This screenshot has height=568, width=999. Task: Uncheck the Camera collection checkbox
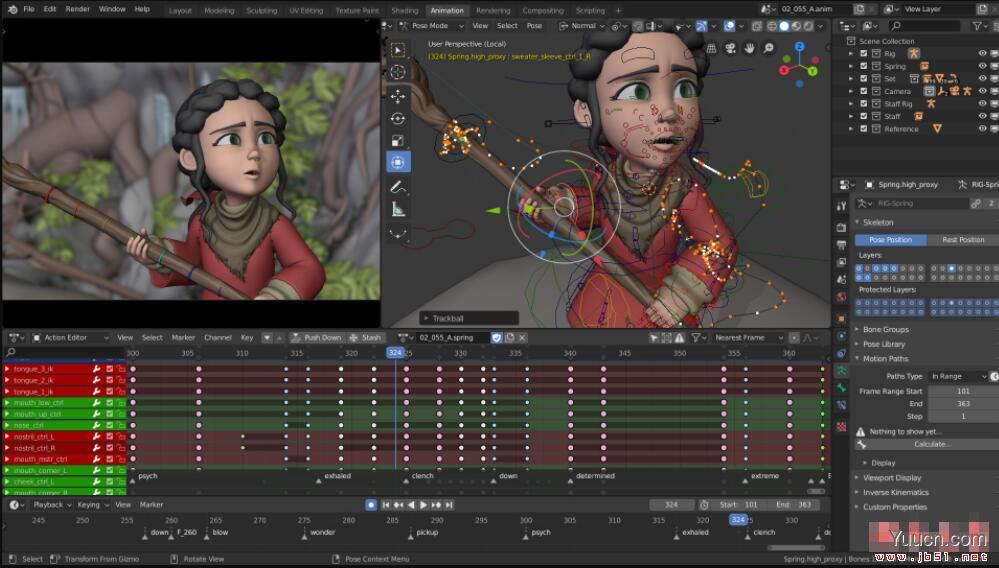pos(864,91)
